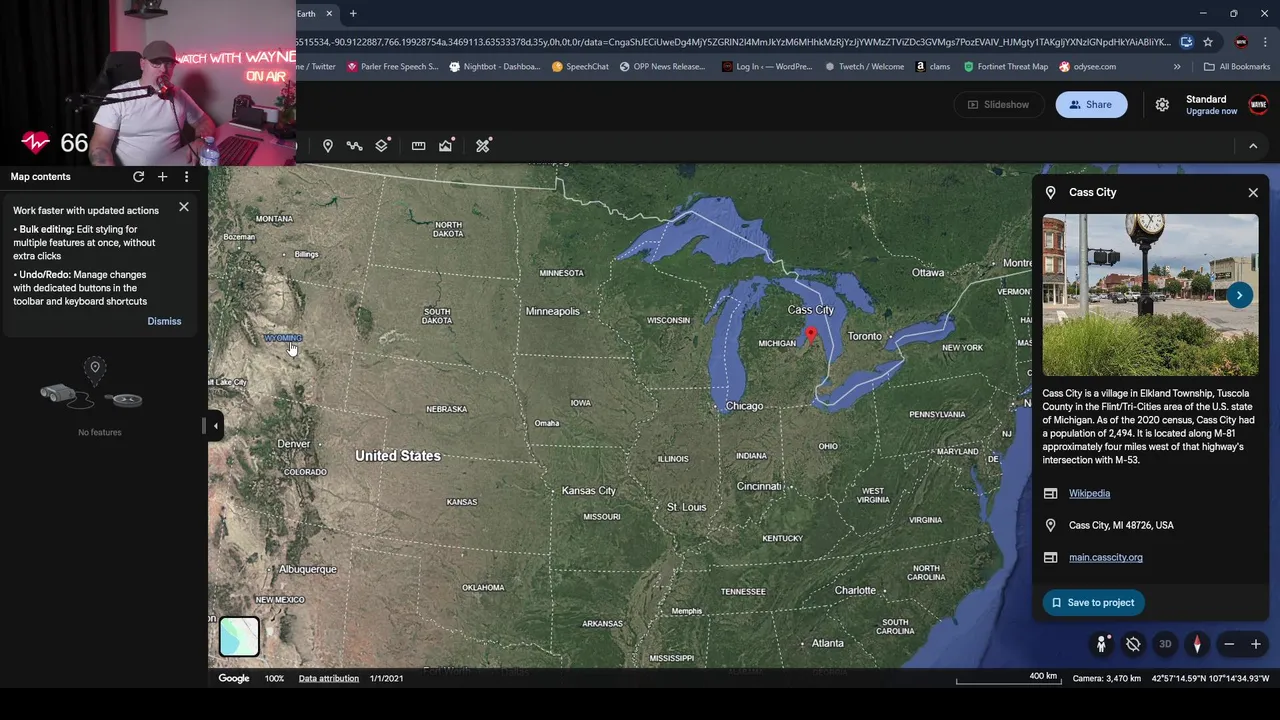1280x720 pixels.
Task: Click the 100% loading indicator
Action: [274, 678]
